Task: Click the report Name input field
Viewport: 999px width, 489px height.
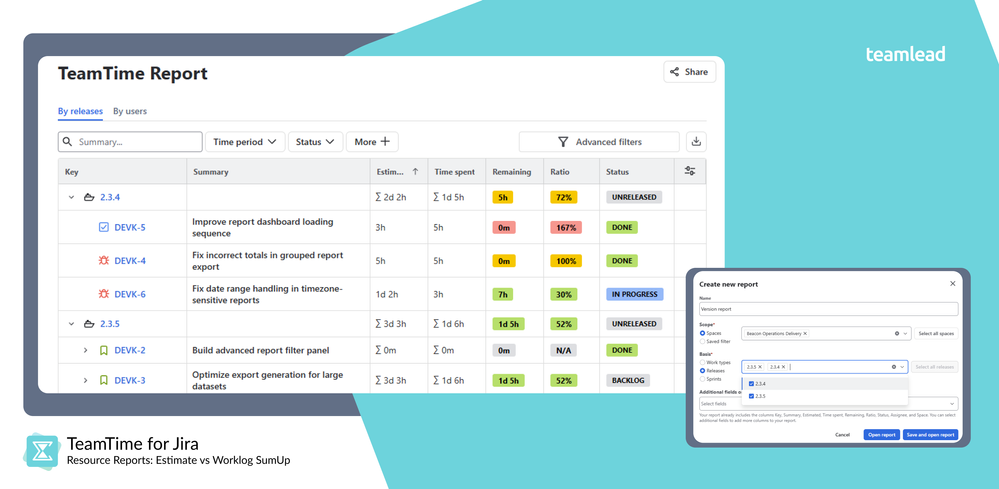Action: click(829, 309)
